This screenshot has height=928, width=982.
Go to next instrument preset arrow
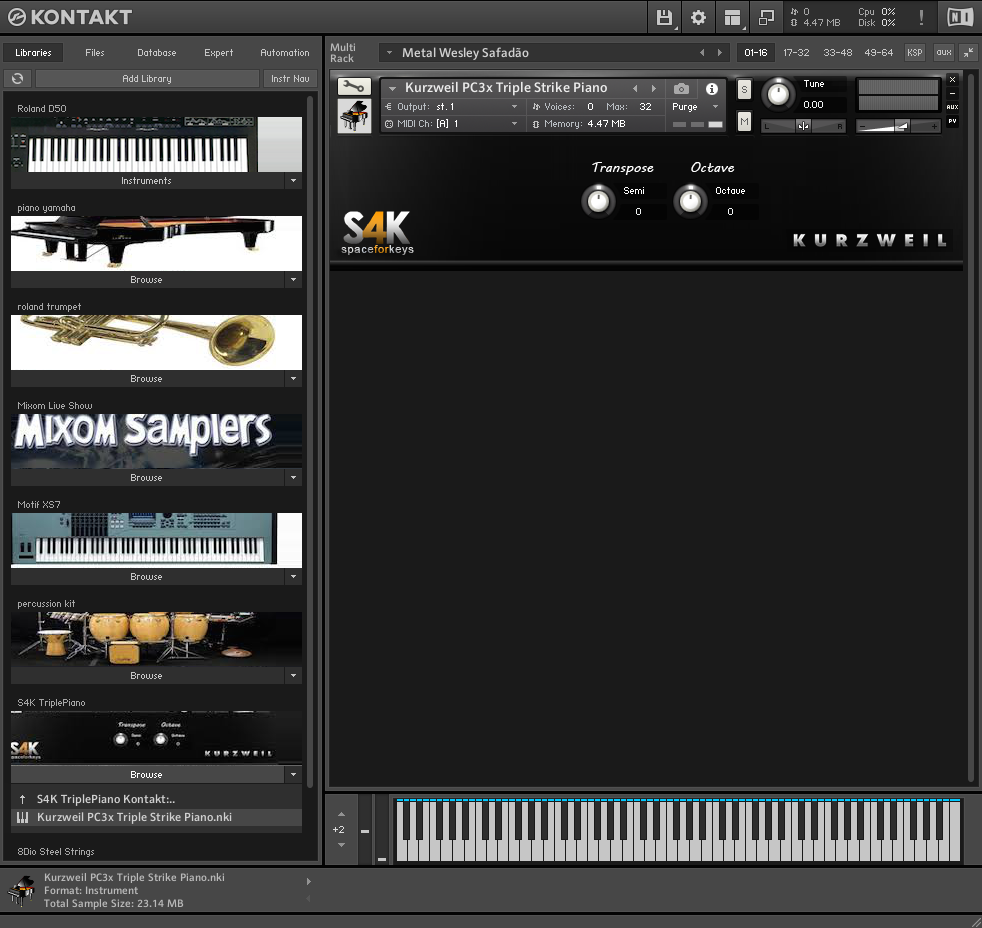click(x=654, y=89)
